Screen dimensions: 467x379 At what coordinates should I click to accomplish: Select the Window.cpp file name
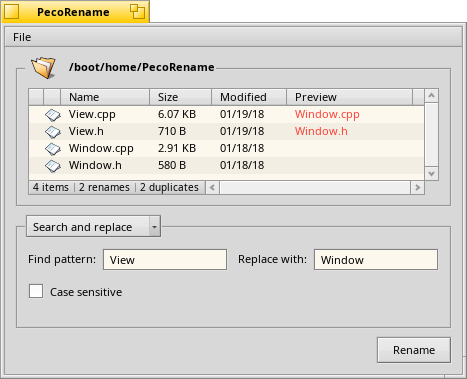pyautogui.click(x=101, y=149)
